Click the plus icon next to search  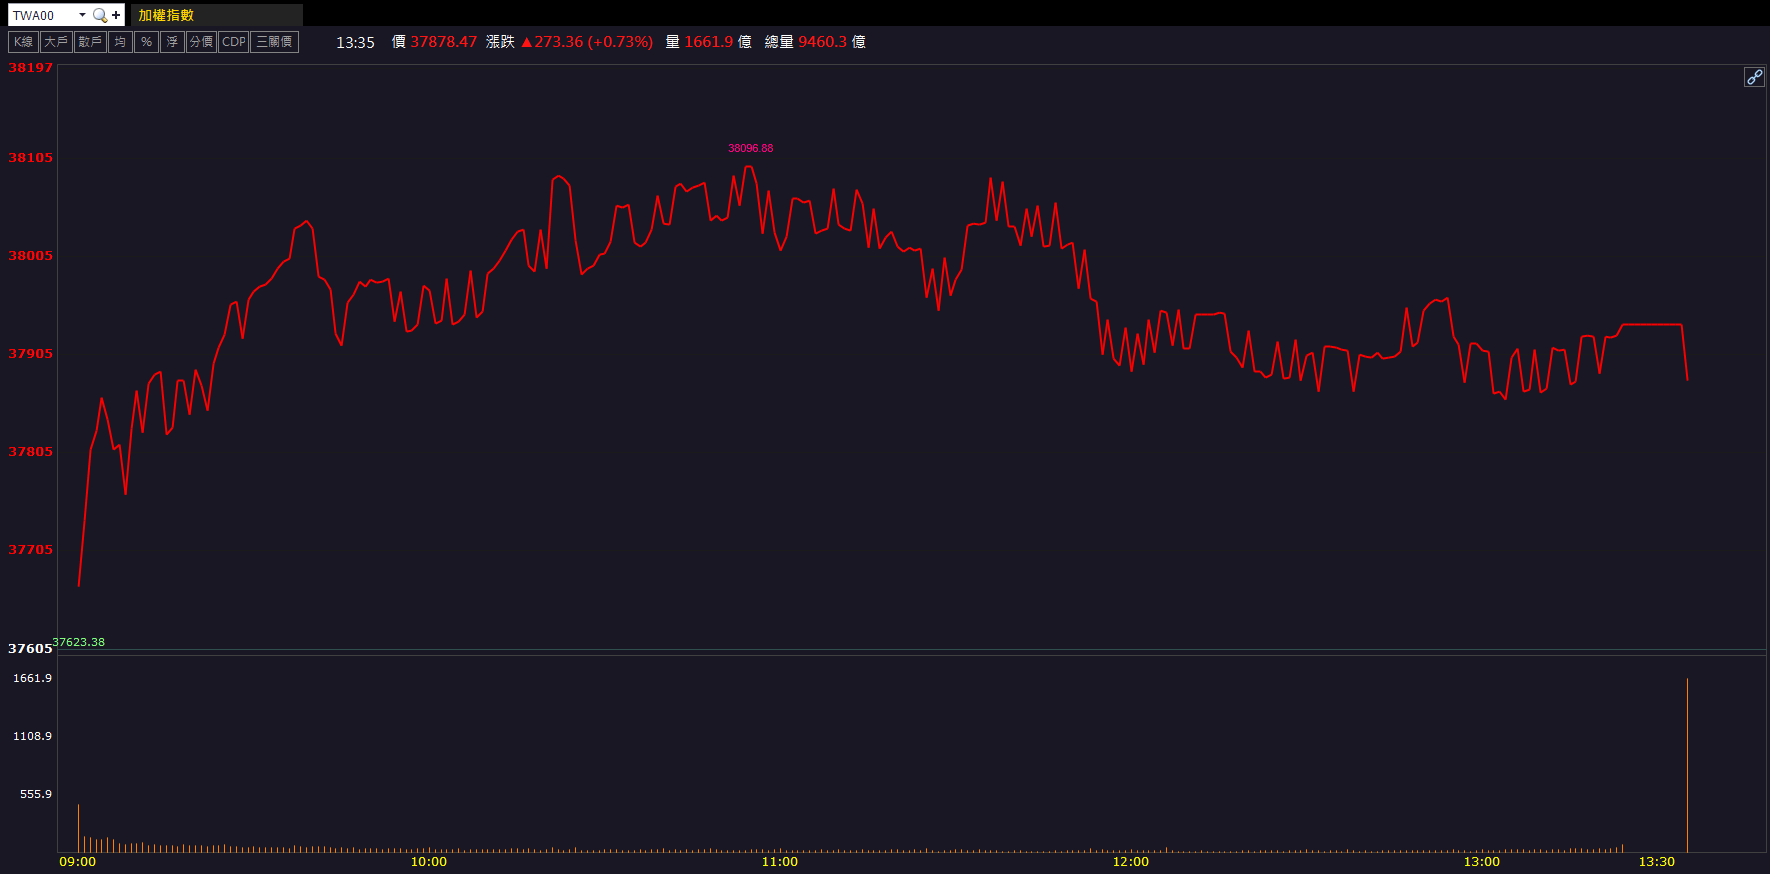click(x=116, y=15)
